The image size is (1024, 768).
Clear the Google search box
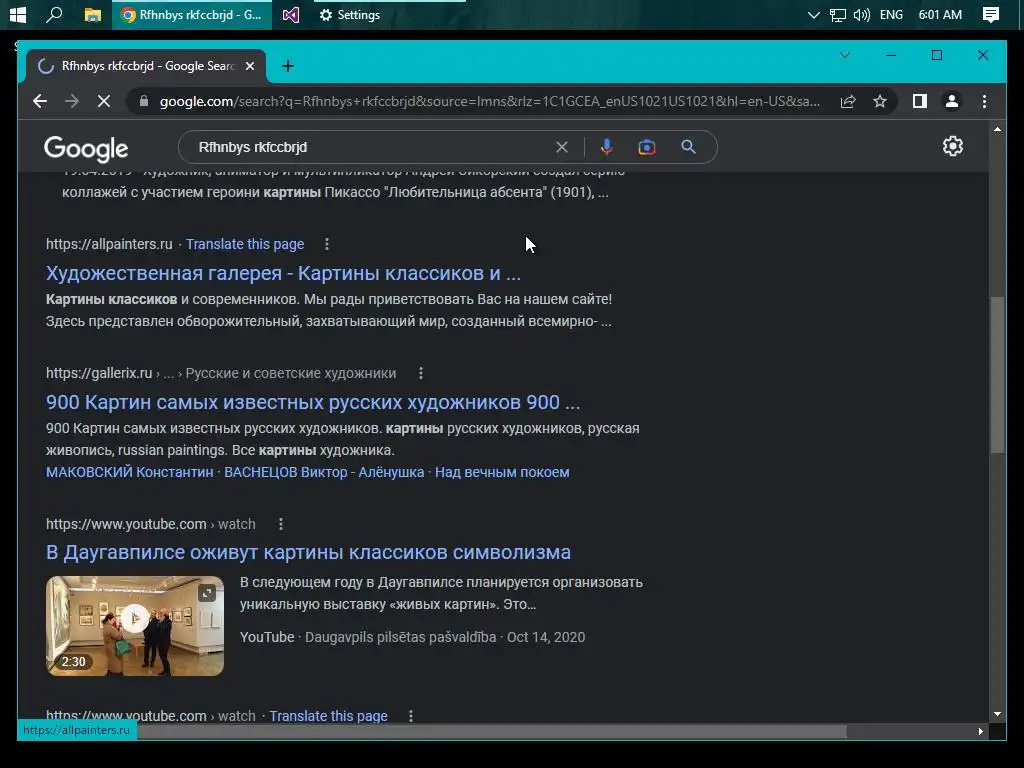(x=562, y=147)
